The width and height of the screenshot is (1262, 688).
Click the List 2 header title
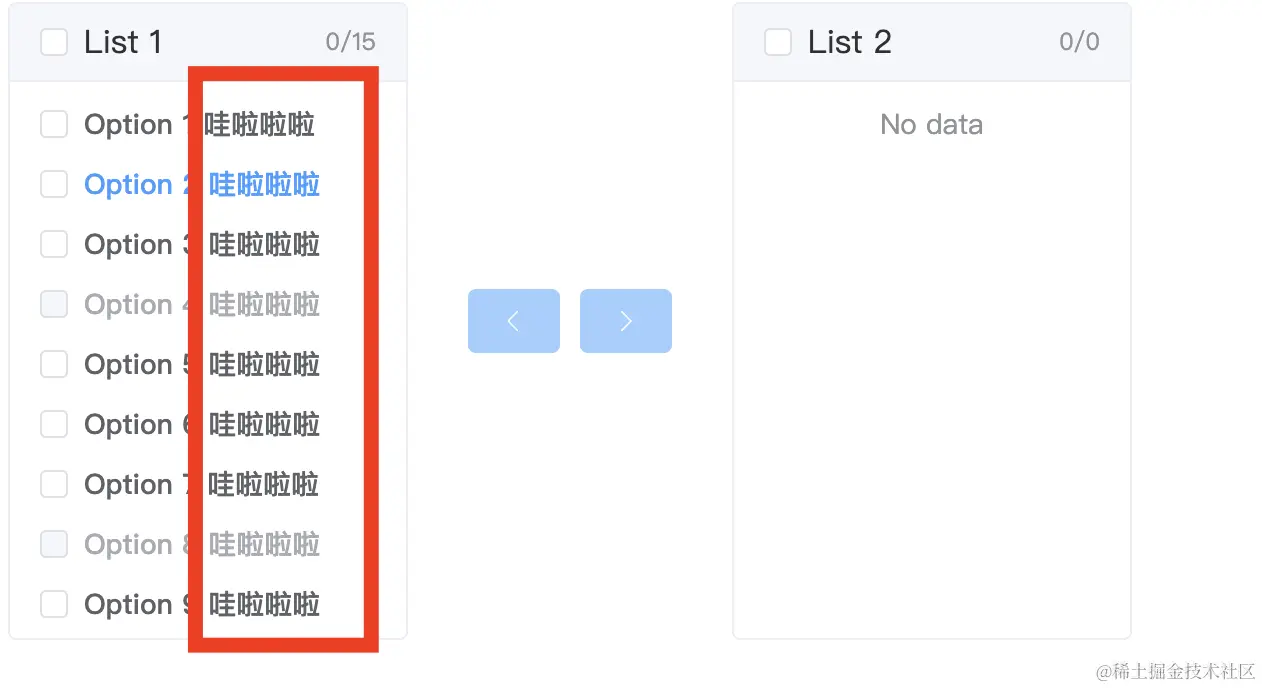[x=847, y=41]
